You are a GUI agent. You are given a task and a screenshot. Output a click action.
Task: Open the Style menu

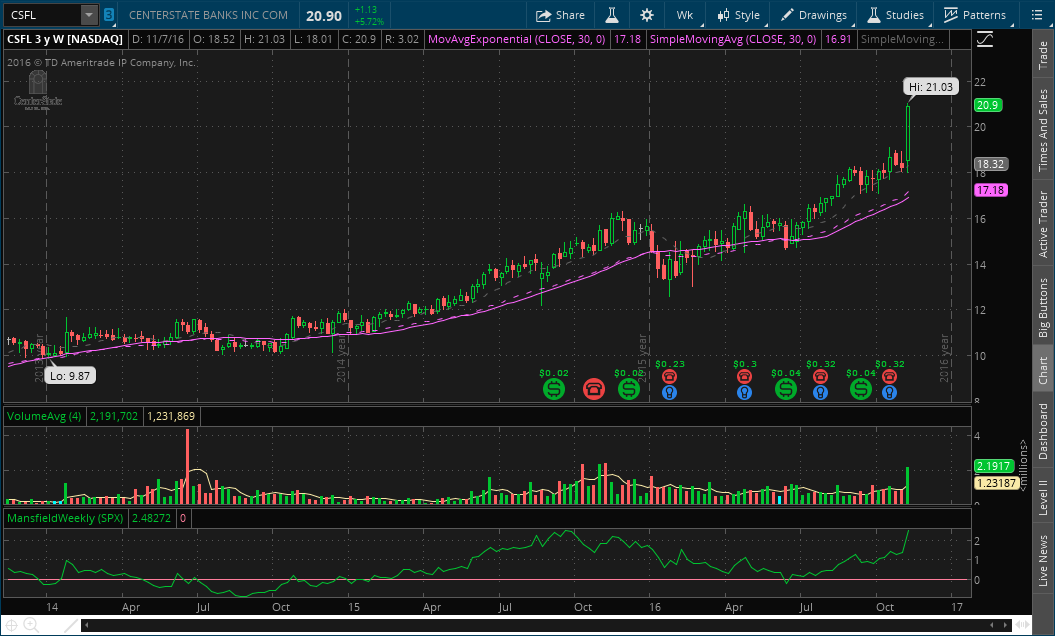coord(738,15)
